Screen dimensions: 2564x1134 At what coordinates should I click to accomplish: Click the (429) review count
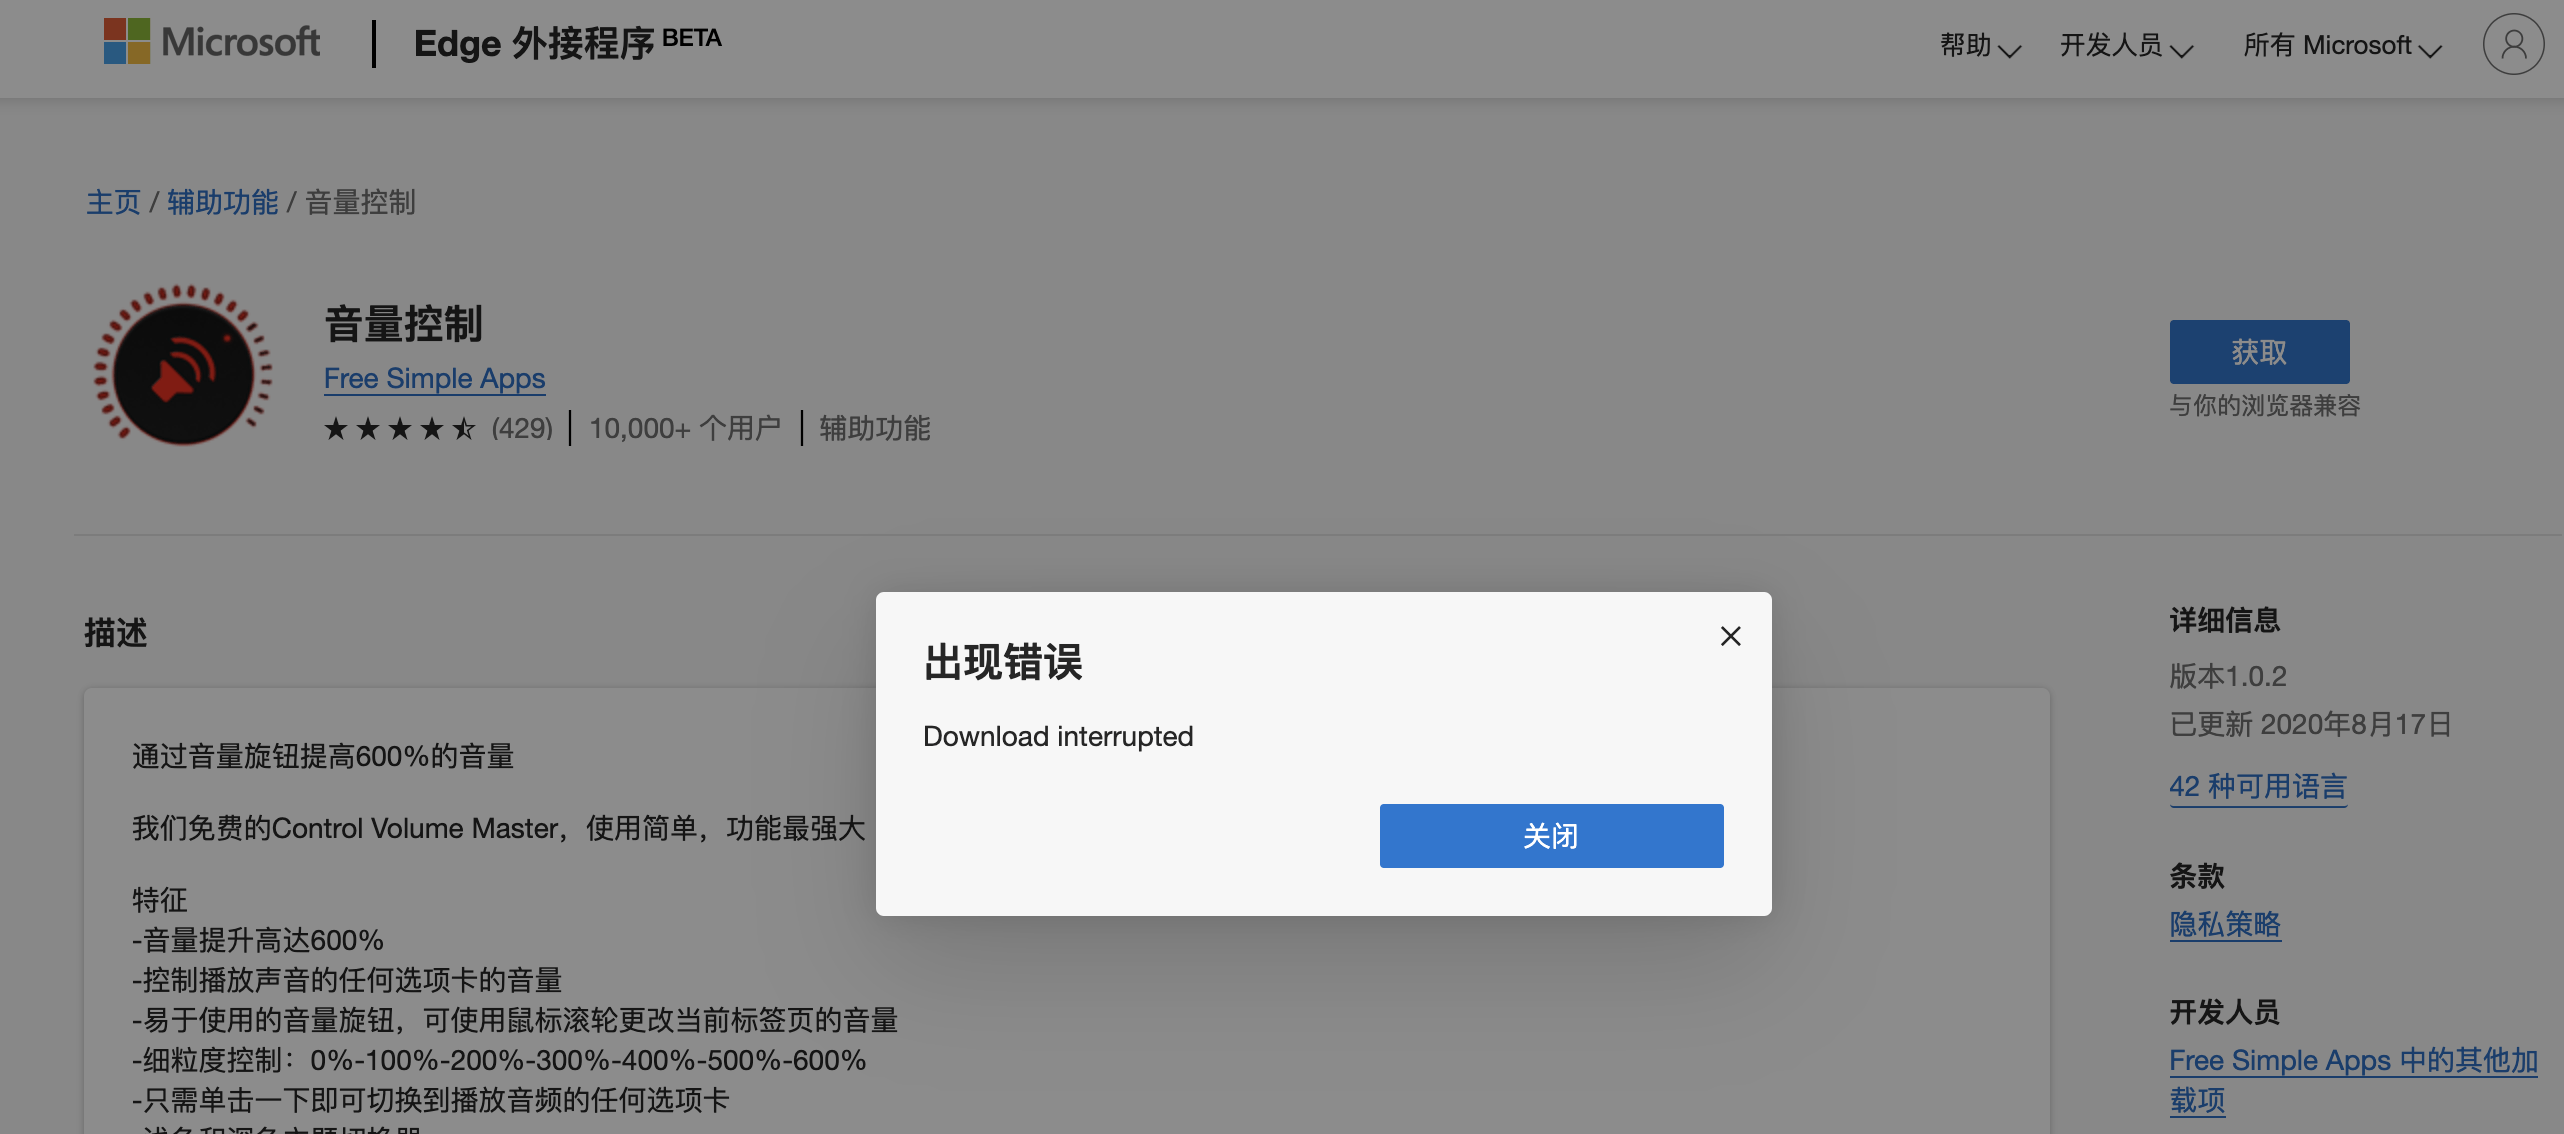pos(522,429)
